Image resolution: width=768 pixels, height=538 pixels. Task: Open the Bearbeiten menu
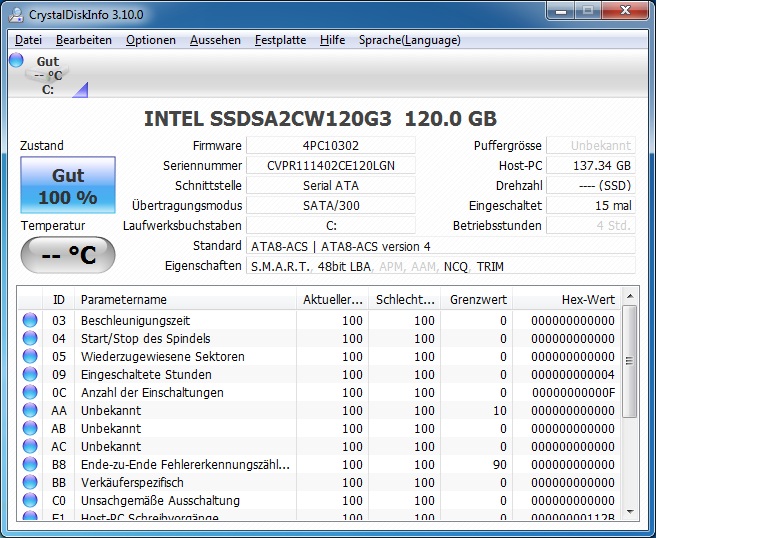84,40
